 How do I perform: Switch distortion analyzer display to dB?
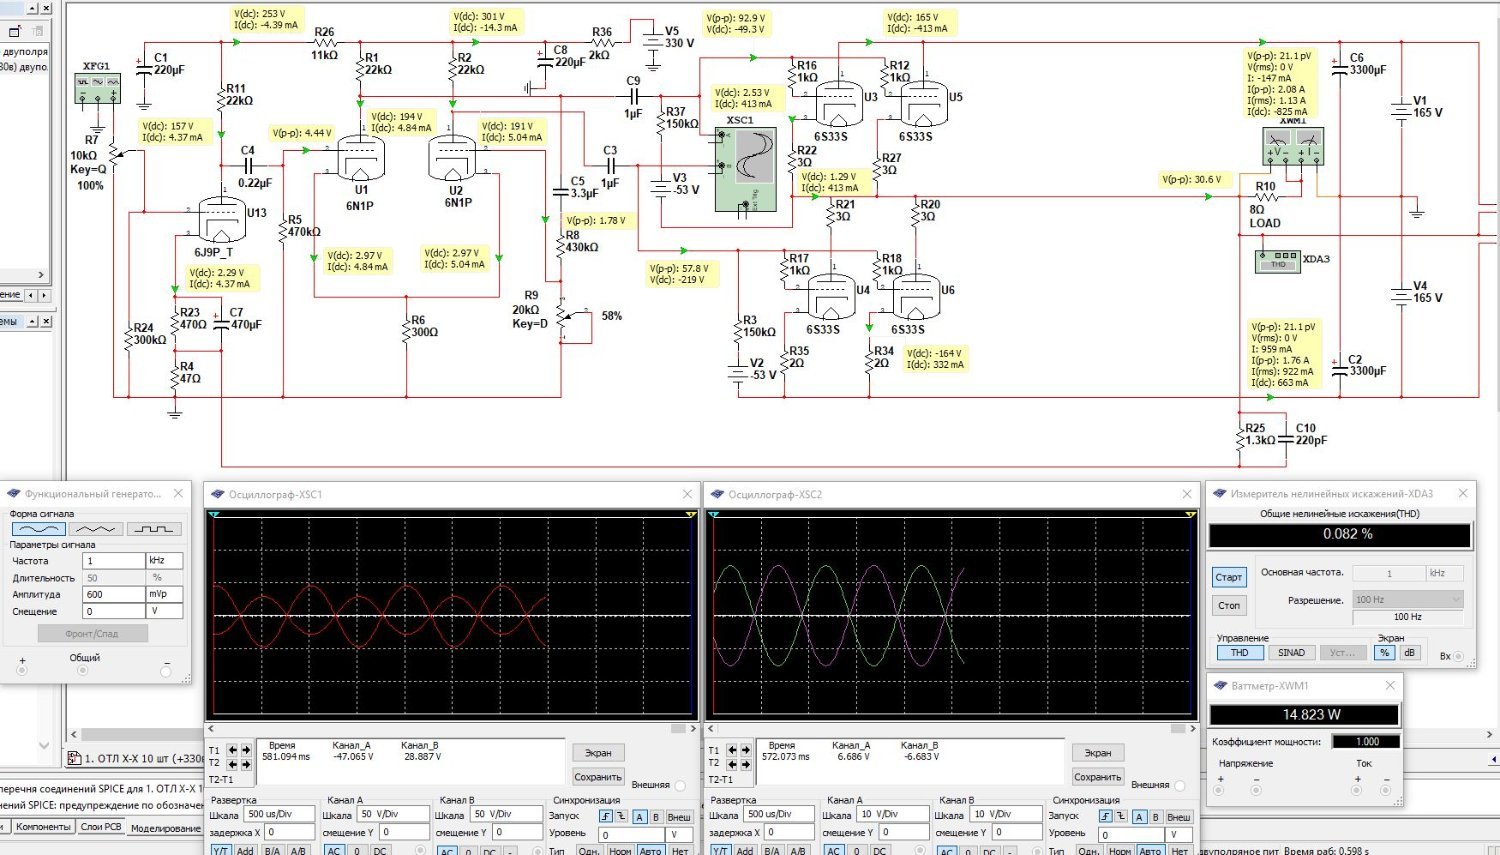pos(1409,653)
